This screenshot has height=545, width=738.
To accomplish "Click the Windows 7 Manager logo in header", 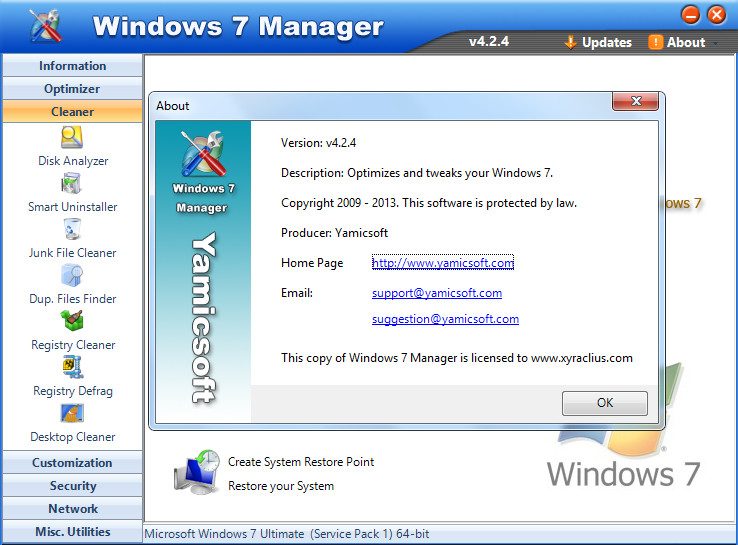I will (x=46, y=26).
